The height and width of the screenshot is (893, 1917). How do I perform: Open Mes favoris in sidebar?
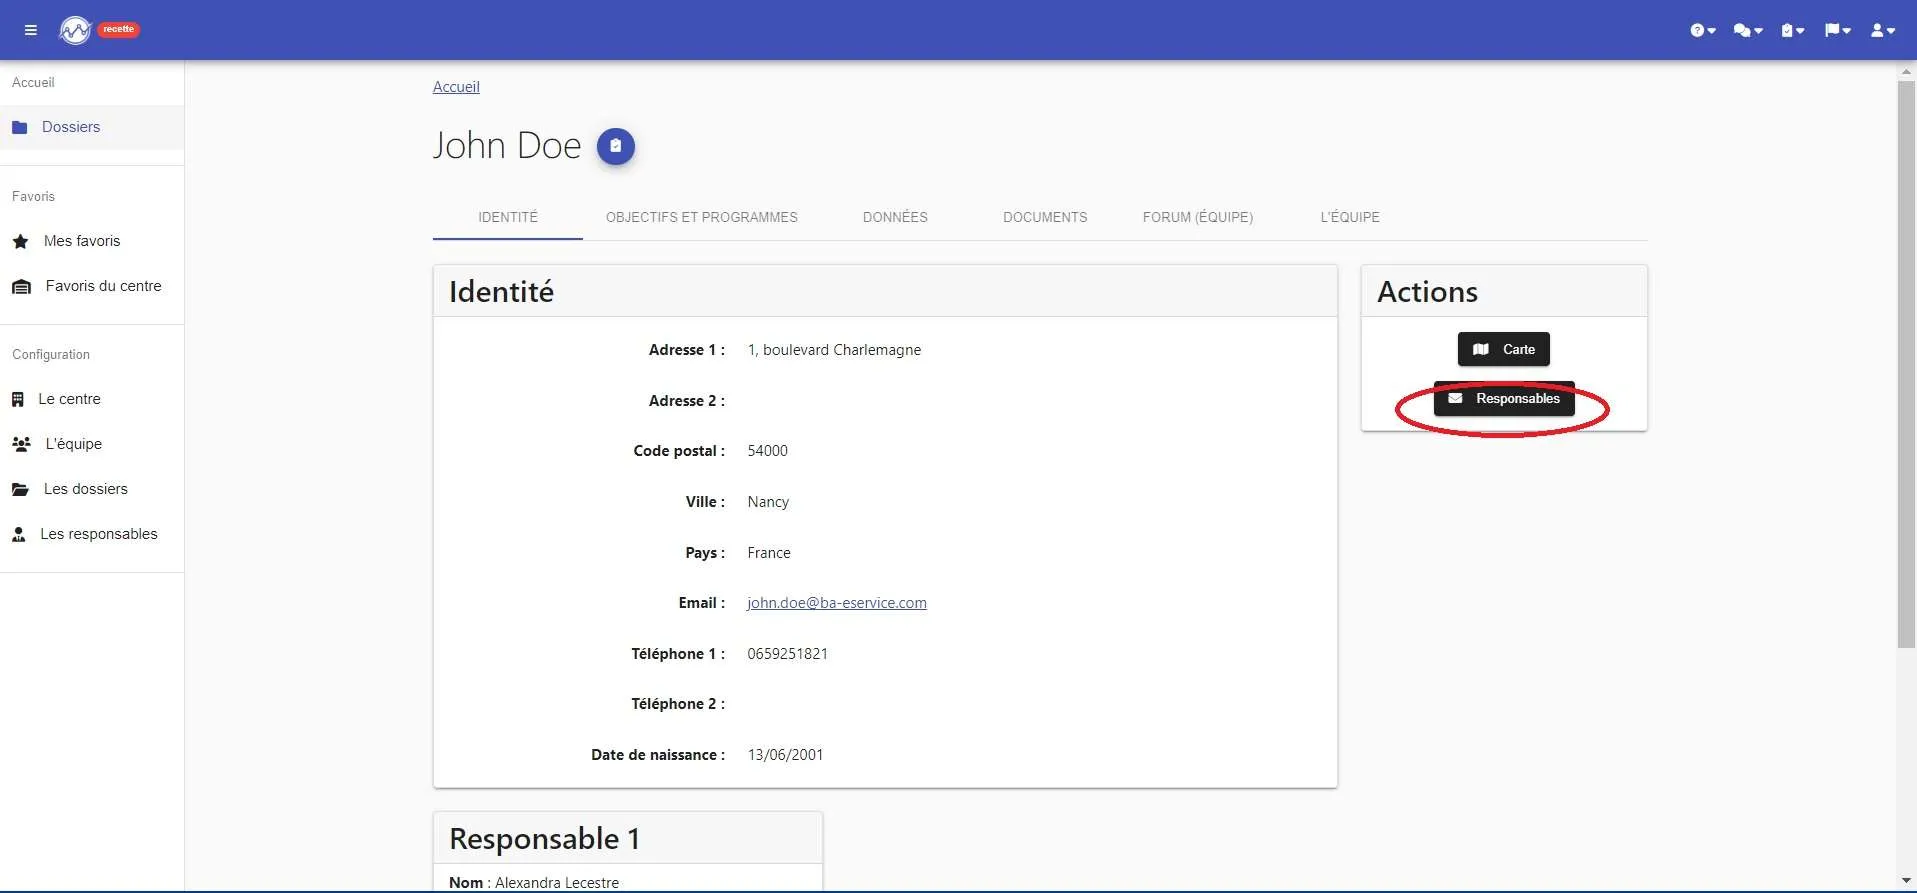tap(92, 242)
